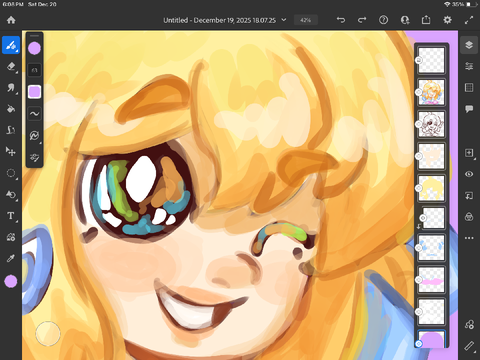
Task: Select the Paint Bucket fill tool
Action: [x=11, y=109]
